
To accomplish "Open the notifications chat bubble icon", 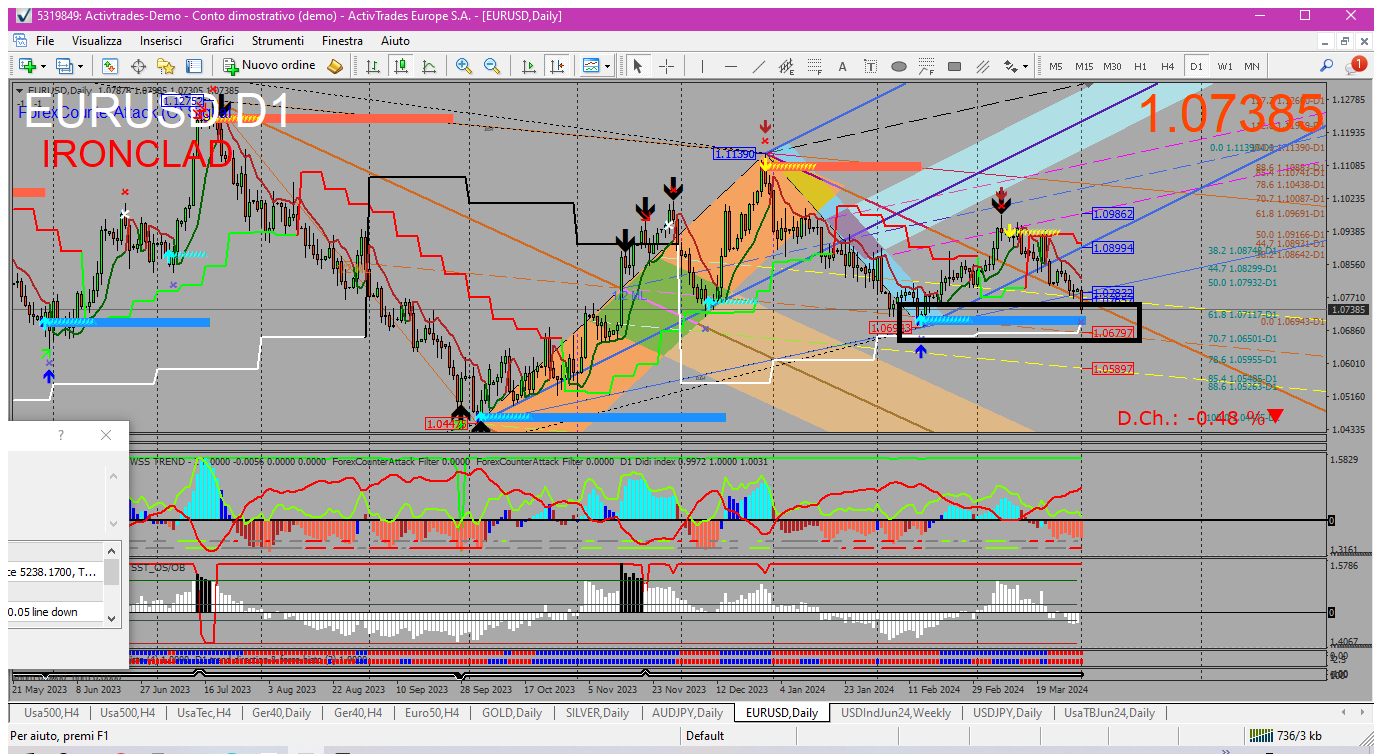I will point(1355,65).
